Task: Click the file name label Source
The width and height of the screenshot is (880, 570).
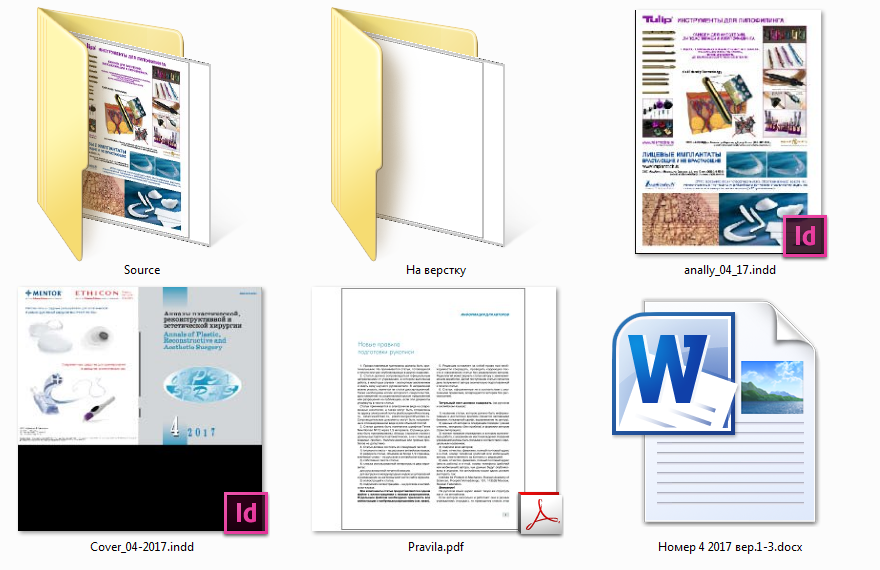Action: [142, 270]
